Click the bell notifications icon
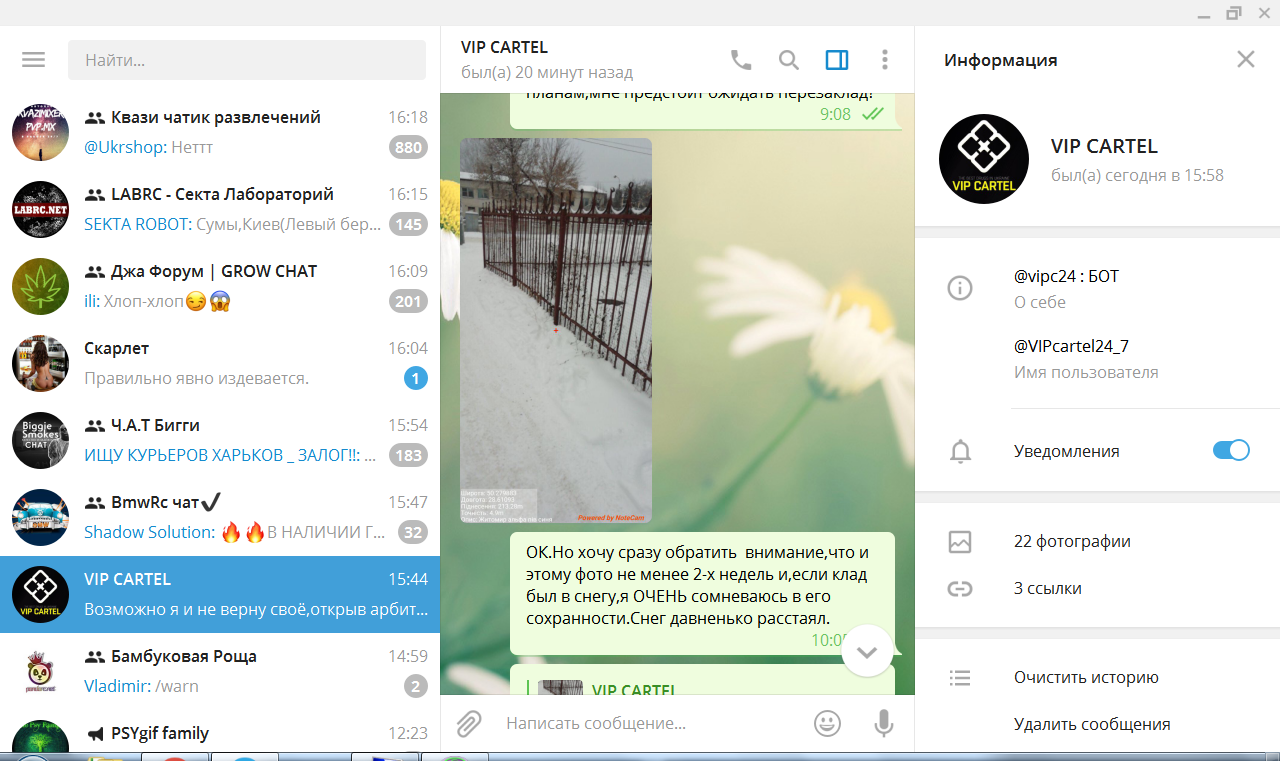 click(x=960, y=451)
